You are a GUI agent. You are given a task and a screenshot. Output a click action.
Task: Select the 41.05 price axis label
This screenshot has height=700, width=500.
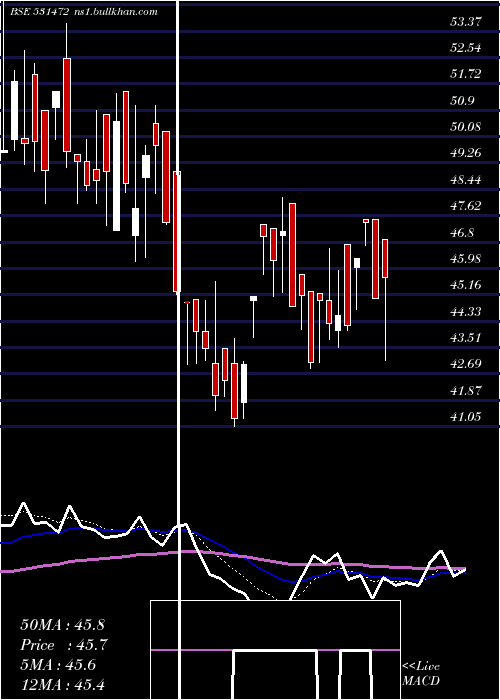tap(466, 417)
